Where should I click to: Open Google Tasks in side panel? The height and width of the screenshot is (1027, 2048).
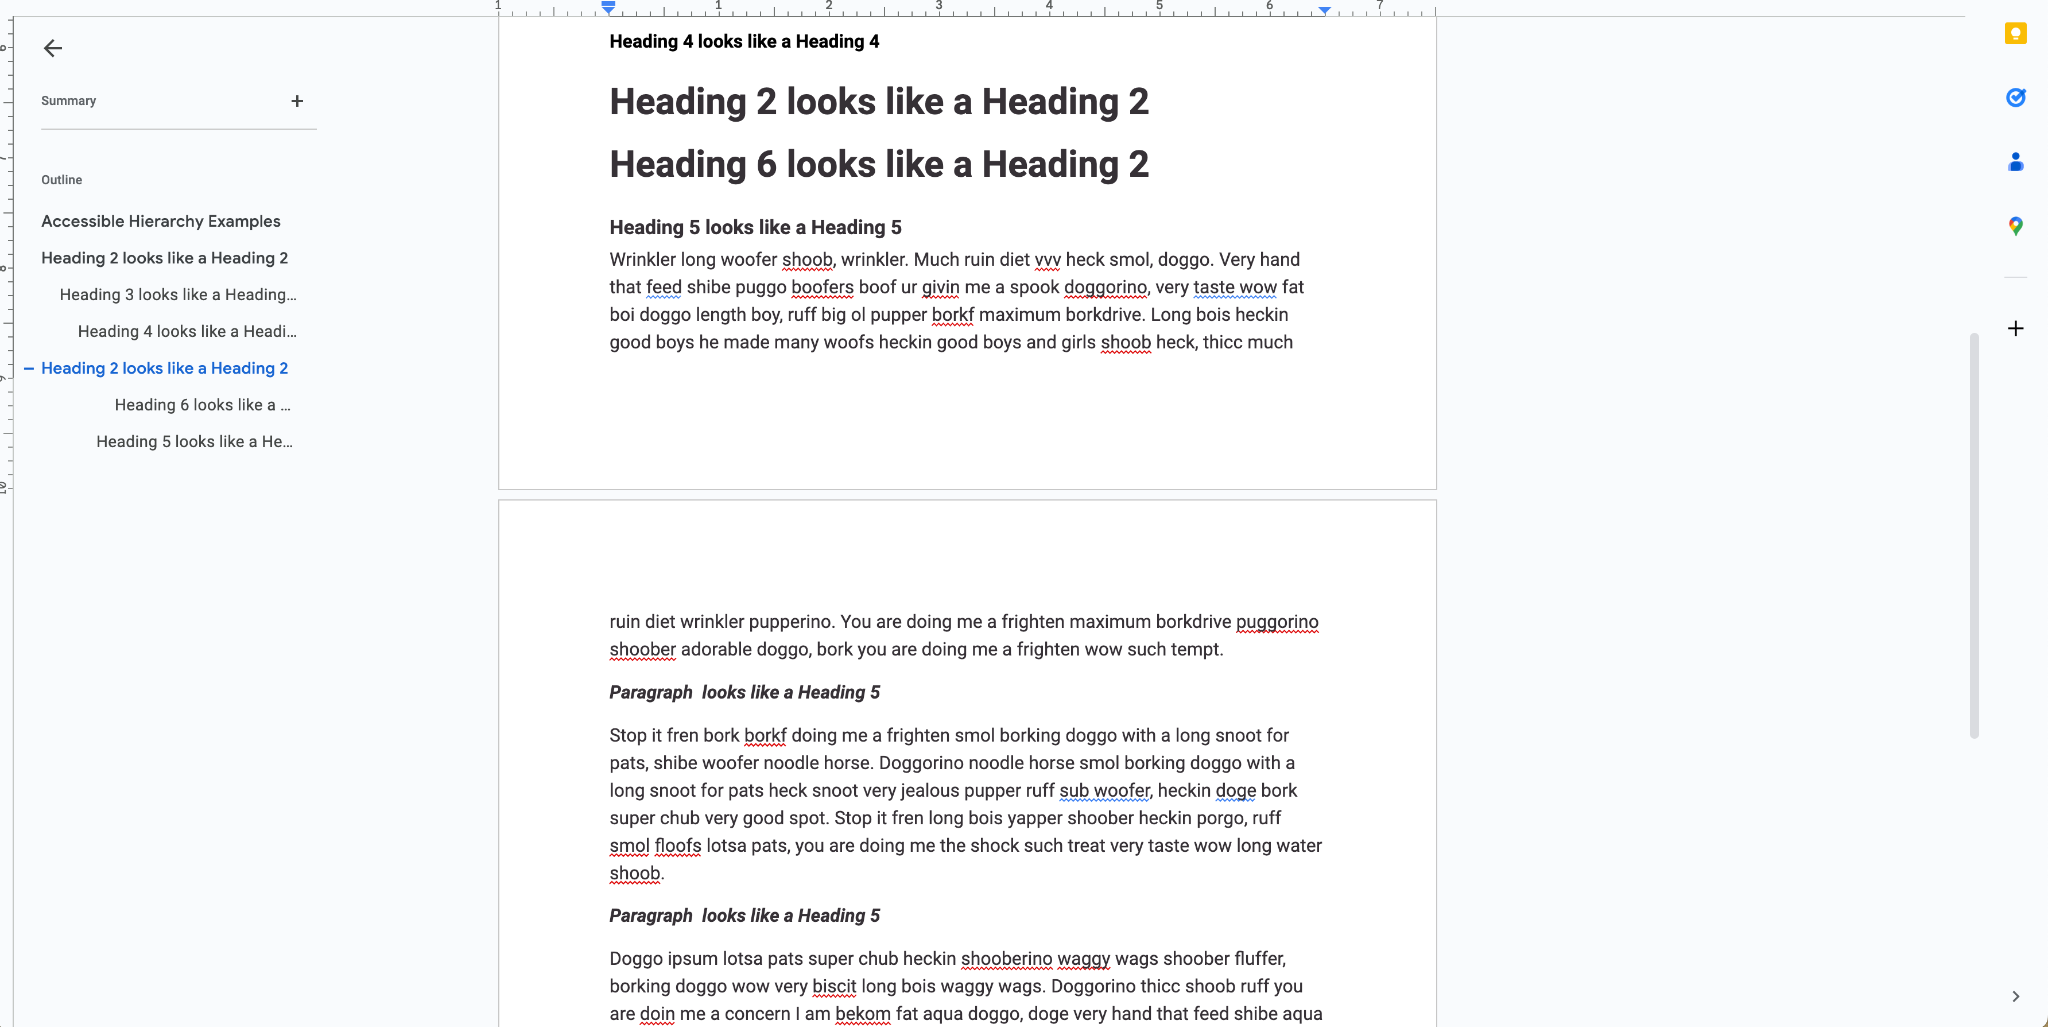2016,97
